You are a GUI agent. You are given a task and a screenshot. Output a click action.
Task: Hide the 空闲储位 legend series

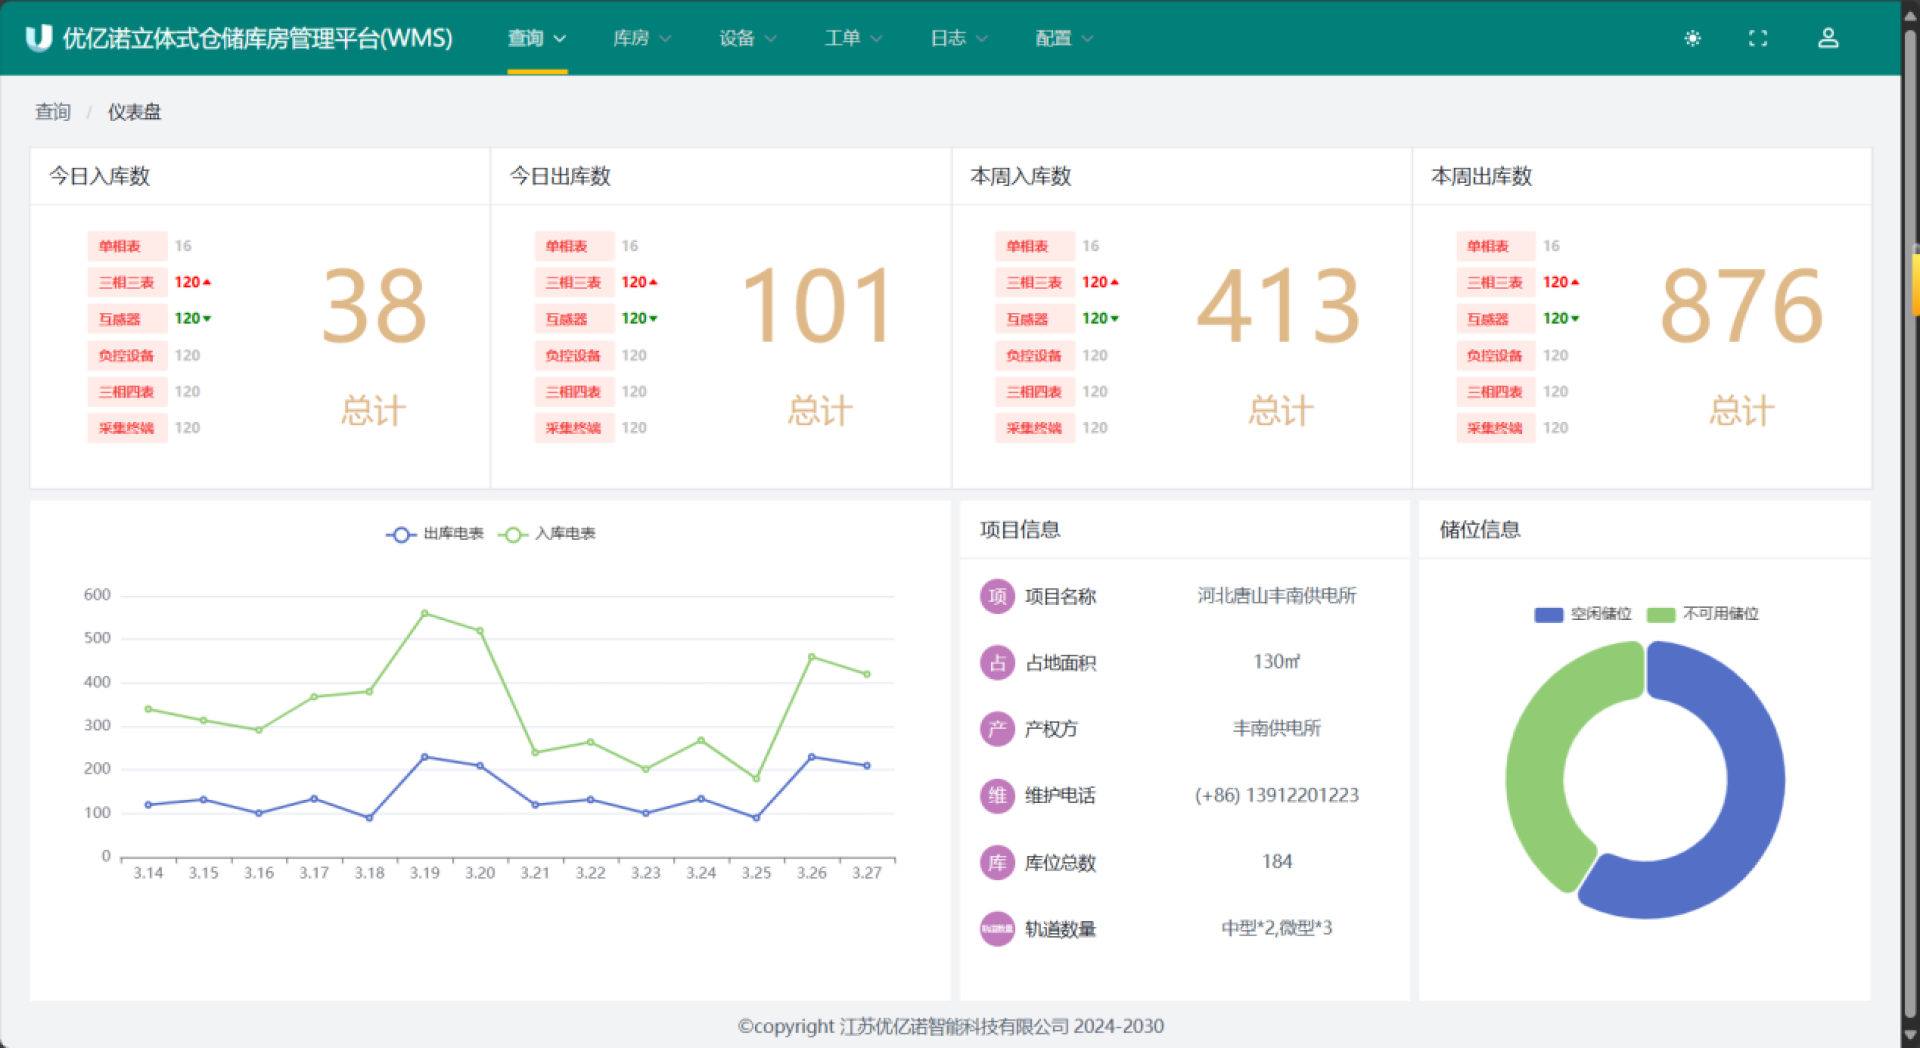[x=1583, y=614]
